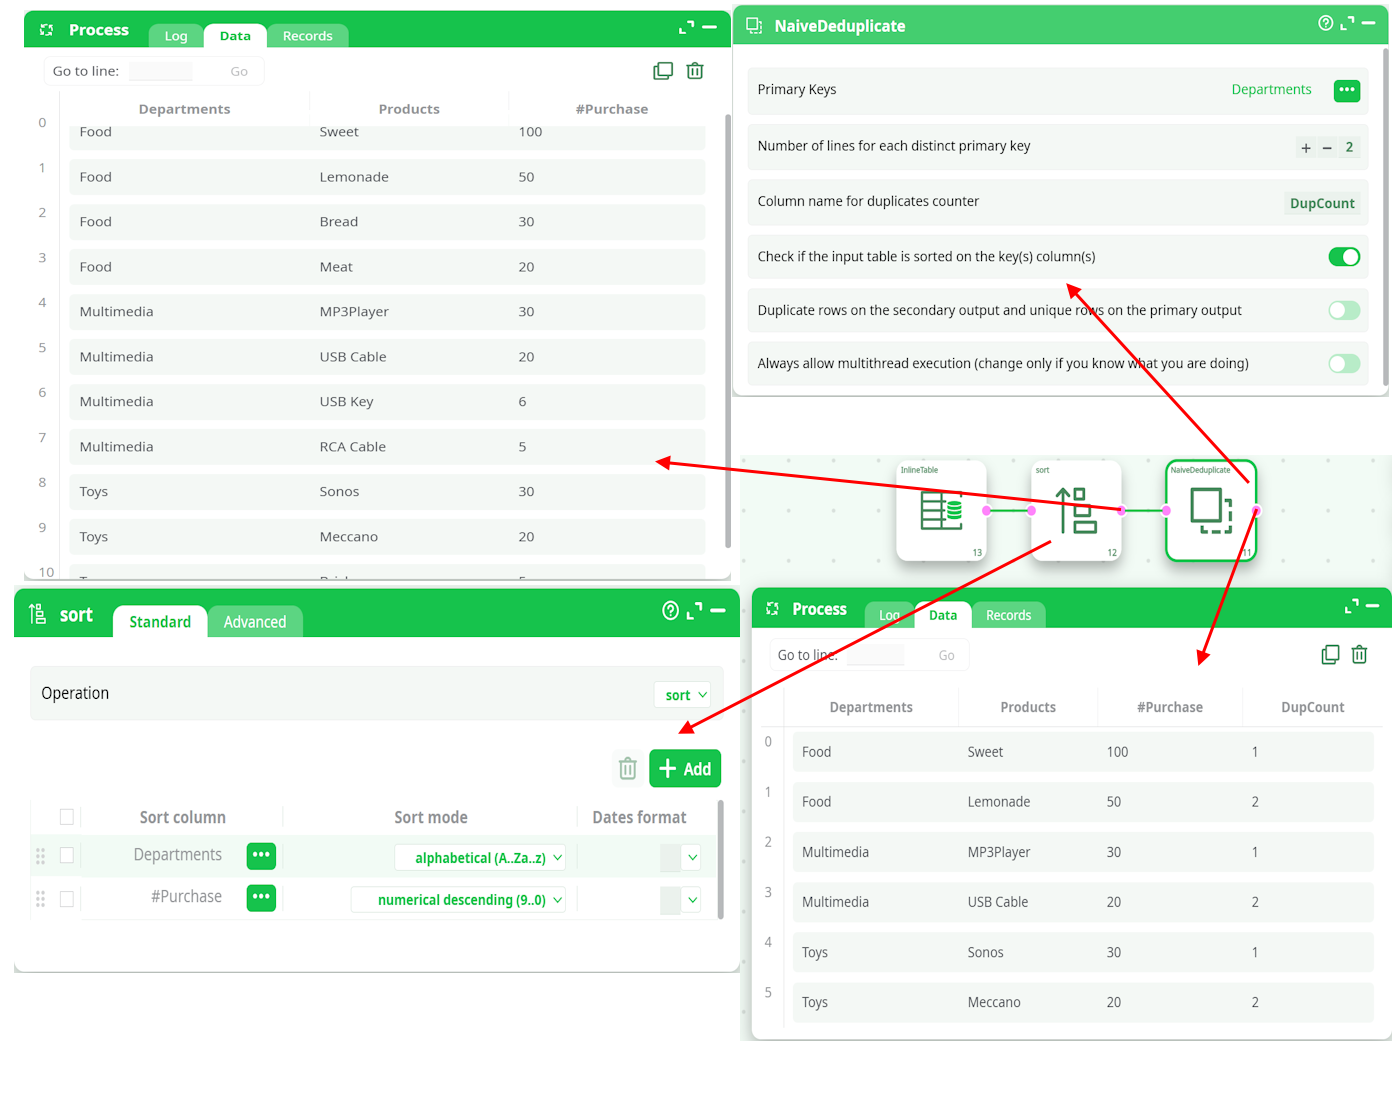Click the trash icon in top-left Process panel
This screenshot has width=1400, height=1111.
coord(695,71)
